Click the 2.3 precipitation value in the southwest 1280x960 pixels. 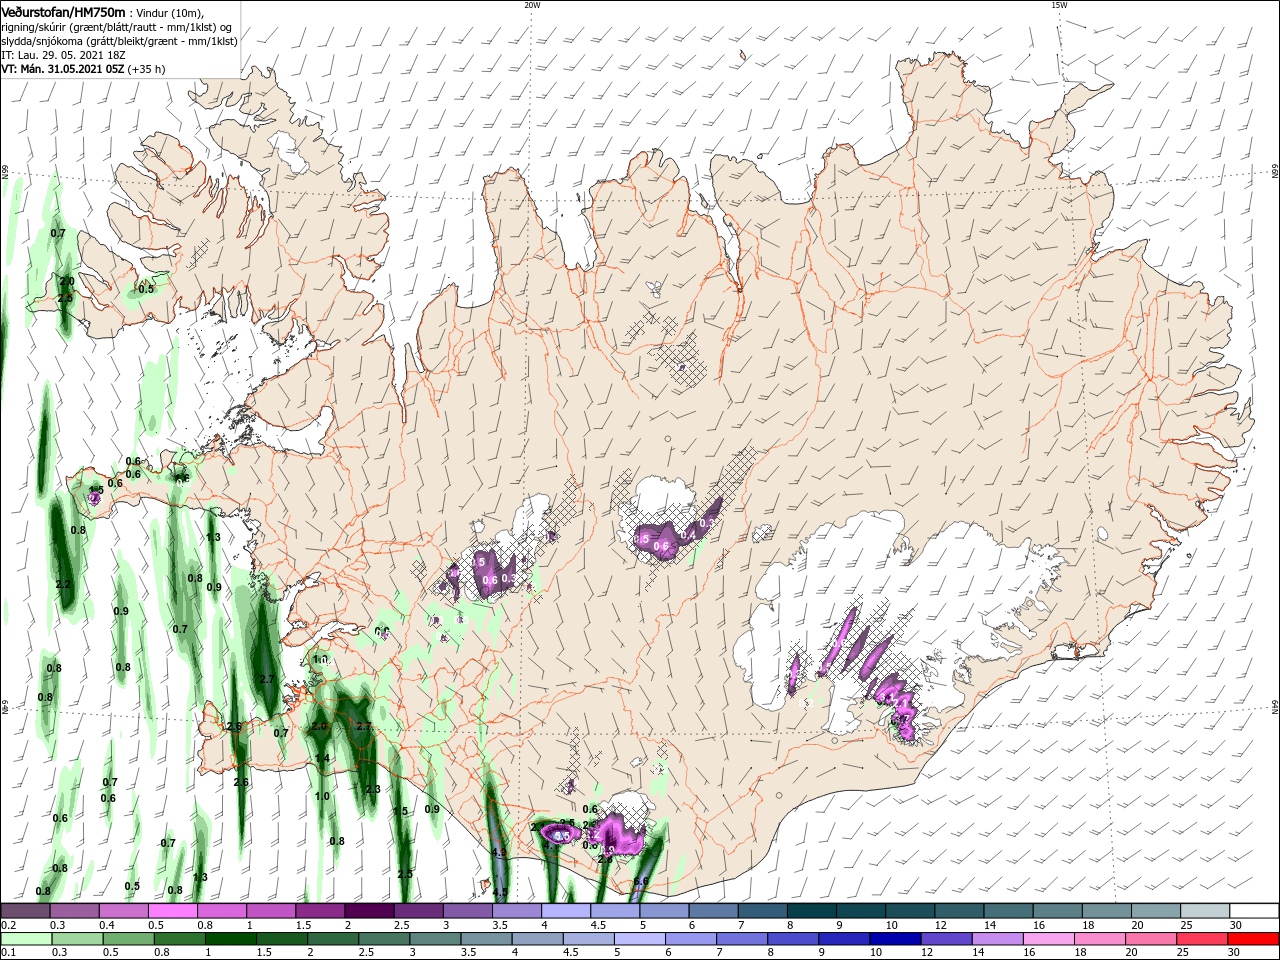coord(373,789)
